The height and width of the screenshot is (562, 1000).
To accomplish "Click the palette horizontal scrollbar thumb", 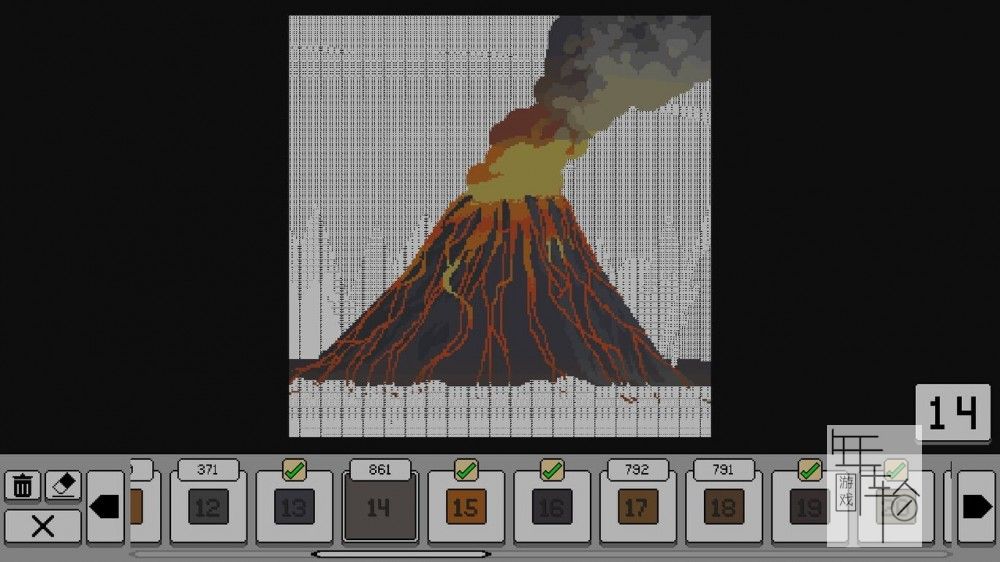I will coord(400,553).
